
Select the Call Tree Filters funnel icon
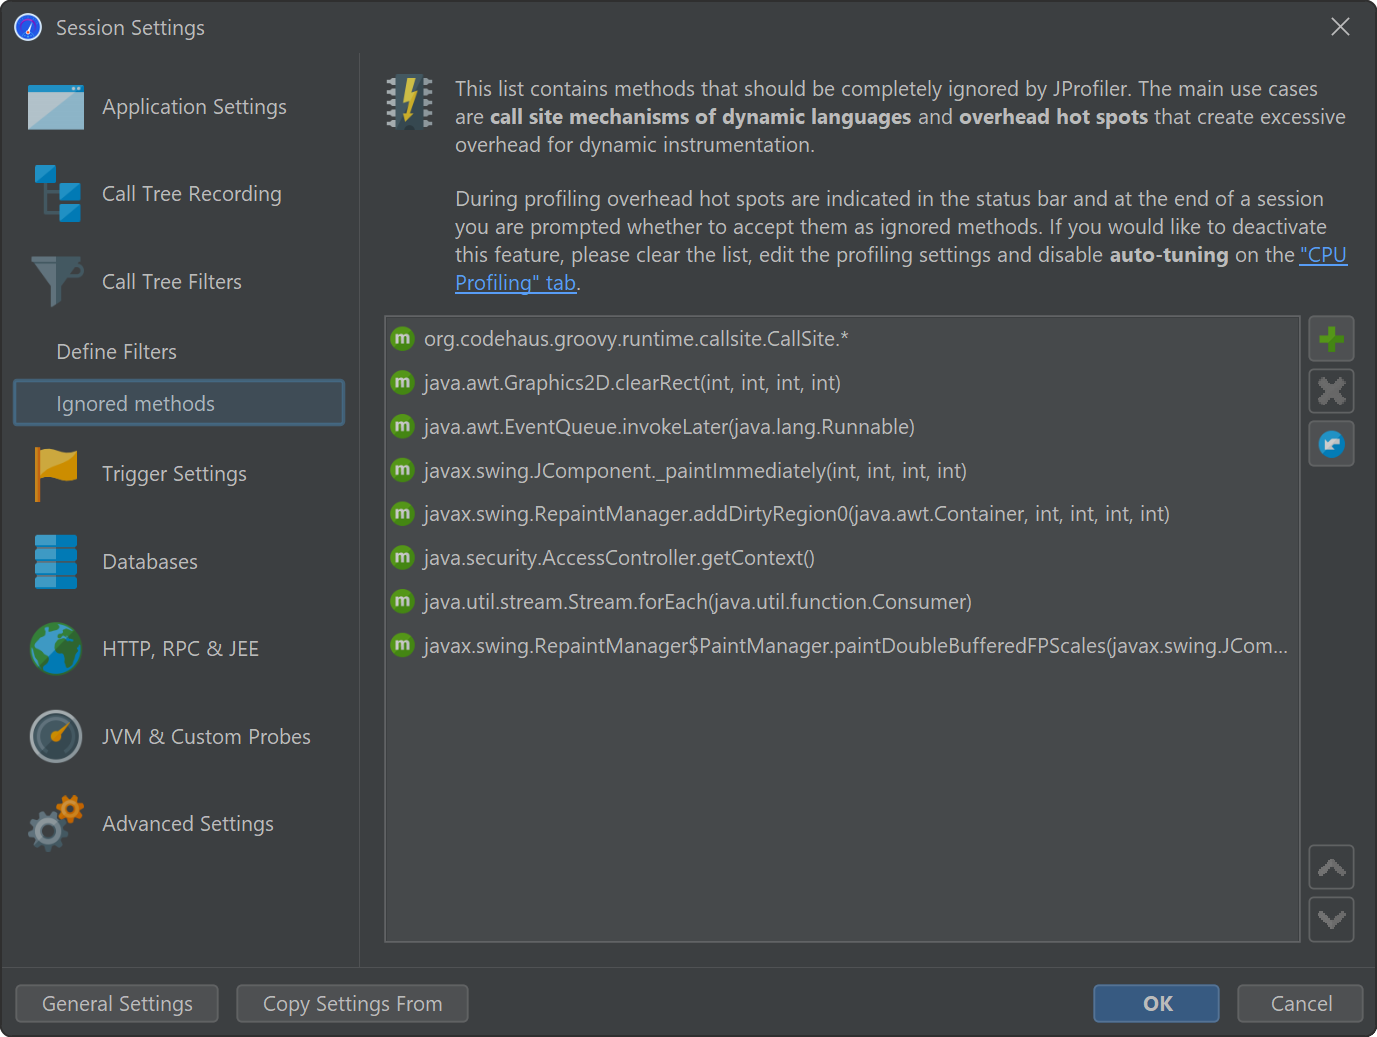coord(56,281)
